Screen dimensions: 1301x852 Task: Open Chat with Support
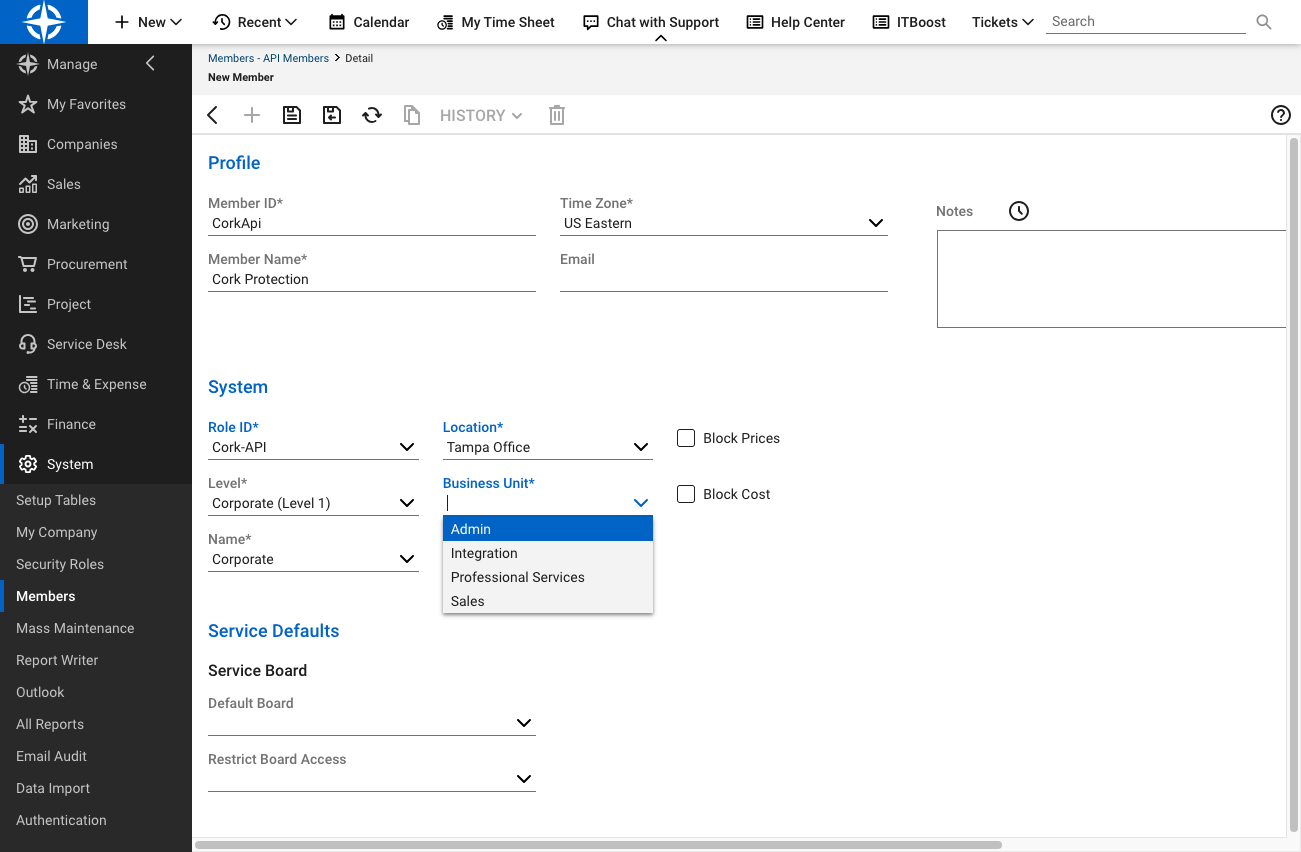click(651, 22)
